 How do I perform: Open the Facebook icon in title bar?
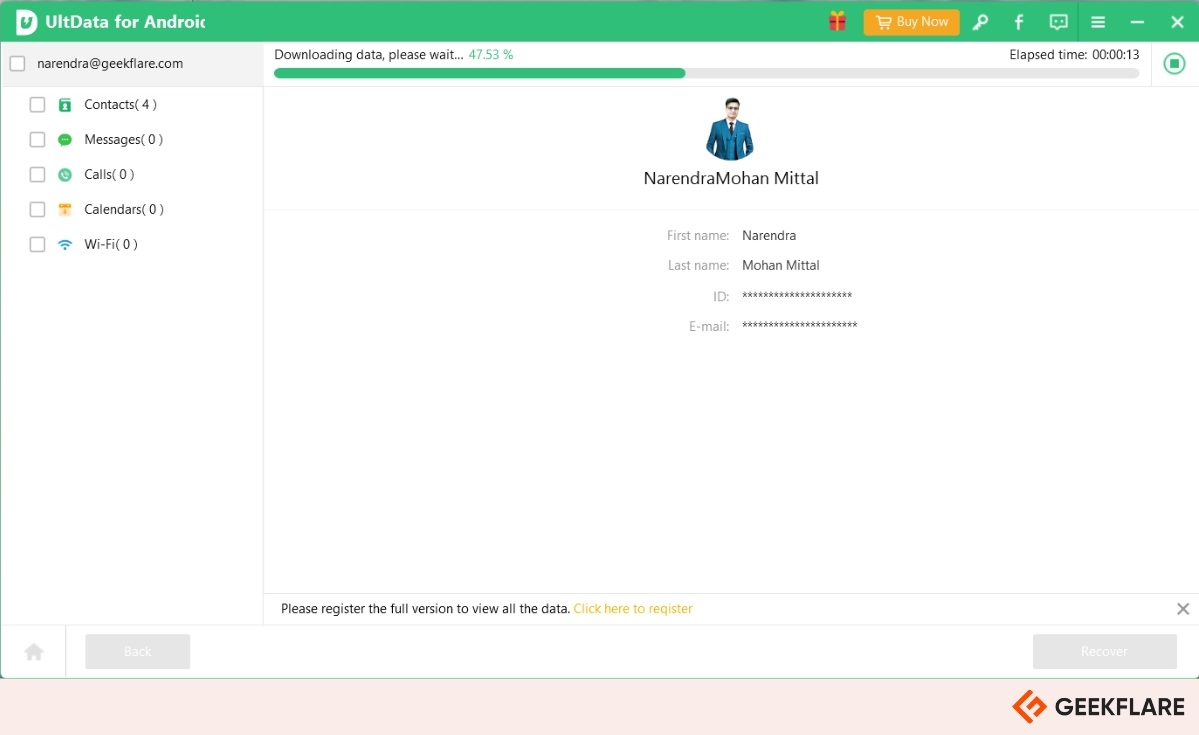click(x=1019, y=22)
